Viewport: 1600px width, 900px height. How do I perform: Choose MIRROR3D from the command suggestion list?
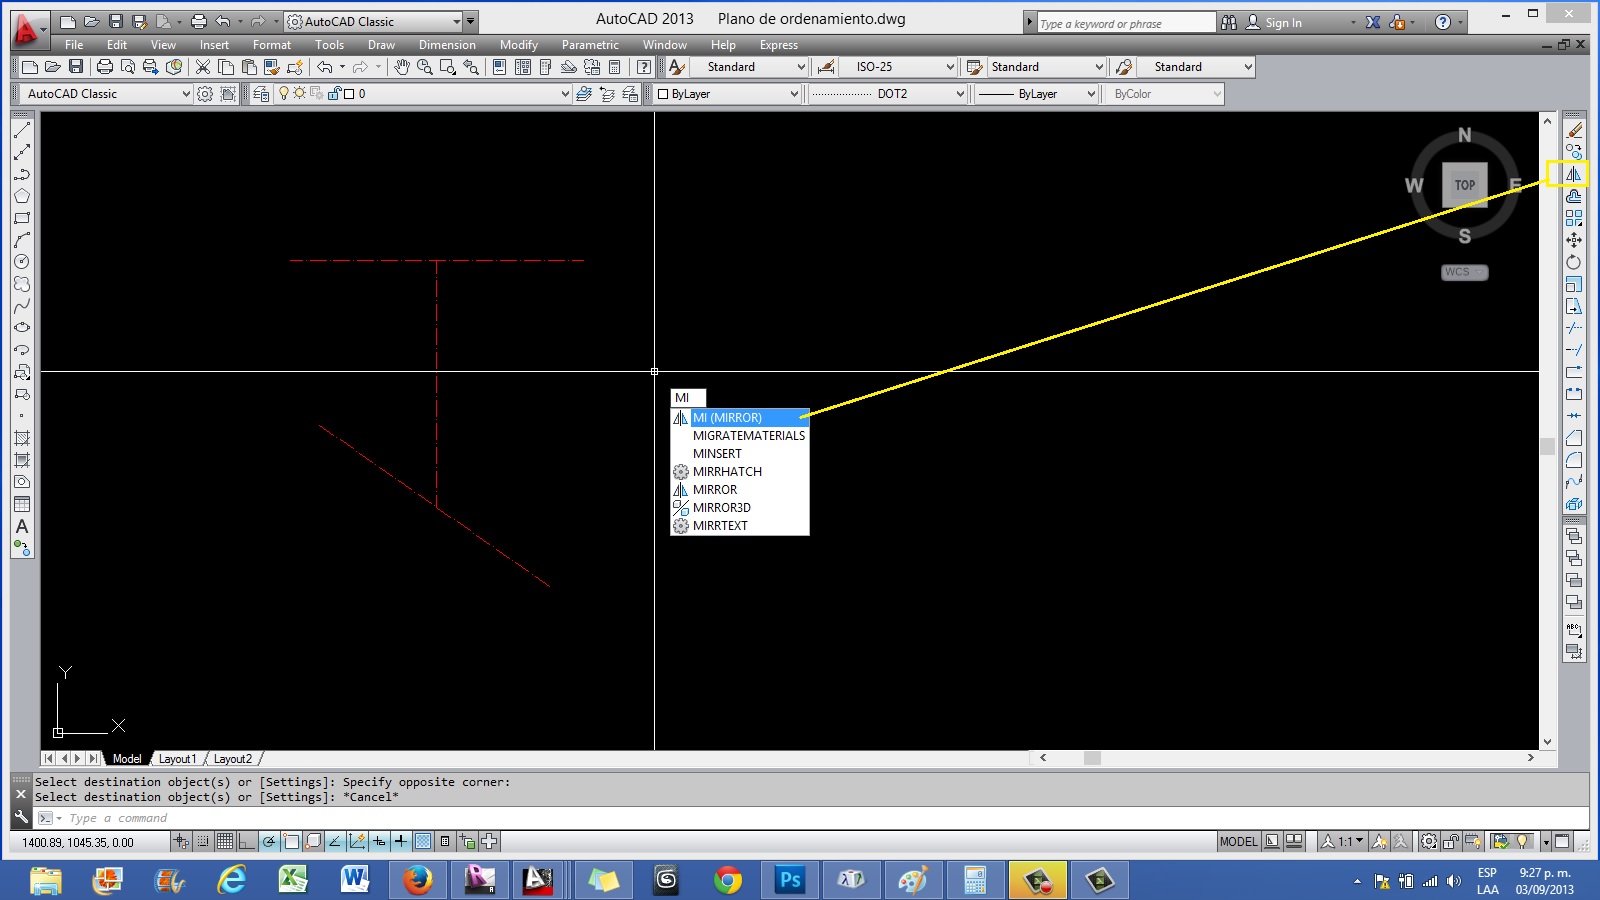click(x=722, y=507)
